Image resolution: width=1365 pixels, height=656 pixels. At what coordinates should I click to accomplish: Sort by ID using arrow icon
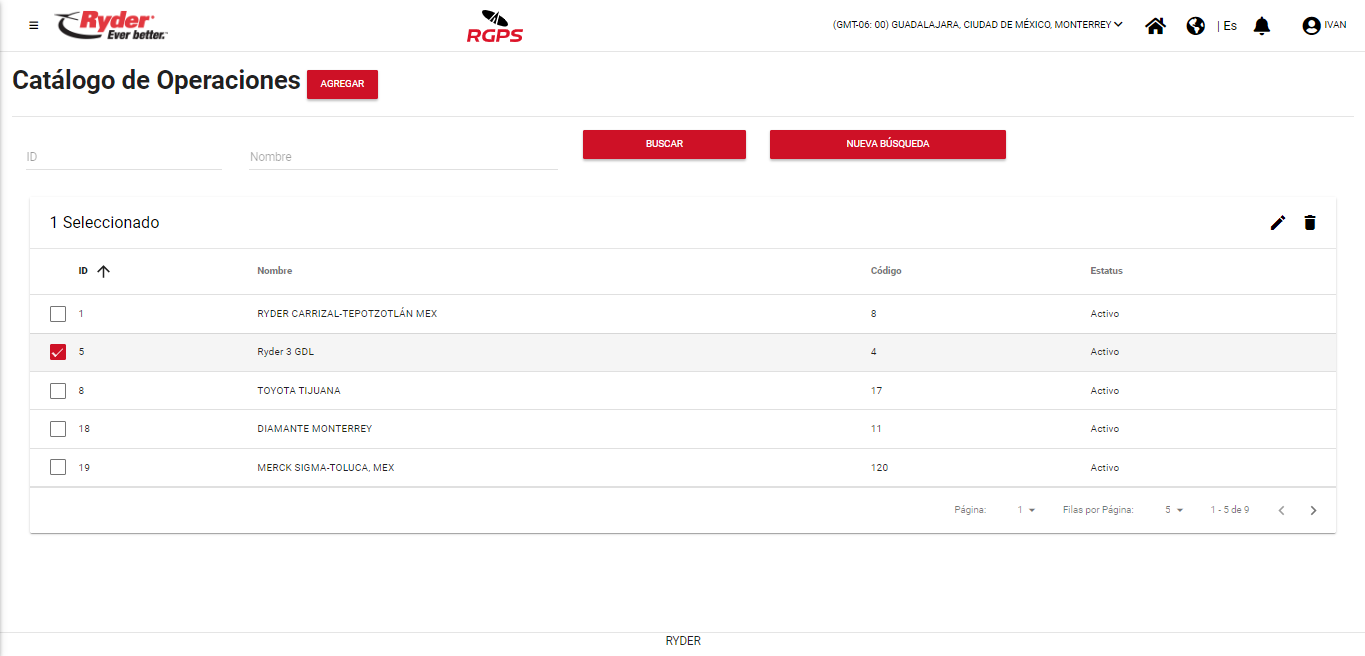click(x=103, y=271)
